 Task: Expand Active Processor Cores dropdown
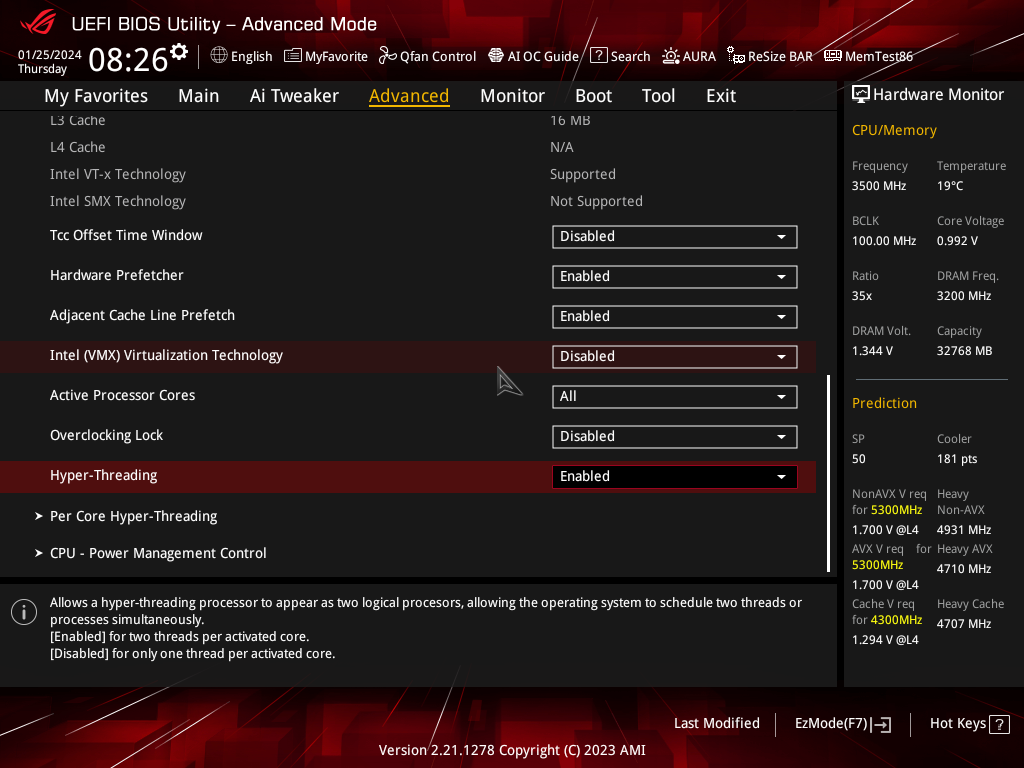click(674, 397)
